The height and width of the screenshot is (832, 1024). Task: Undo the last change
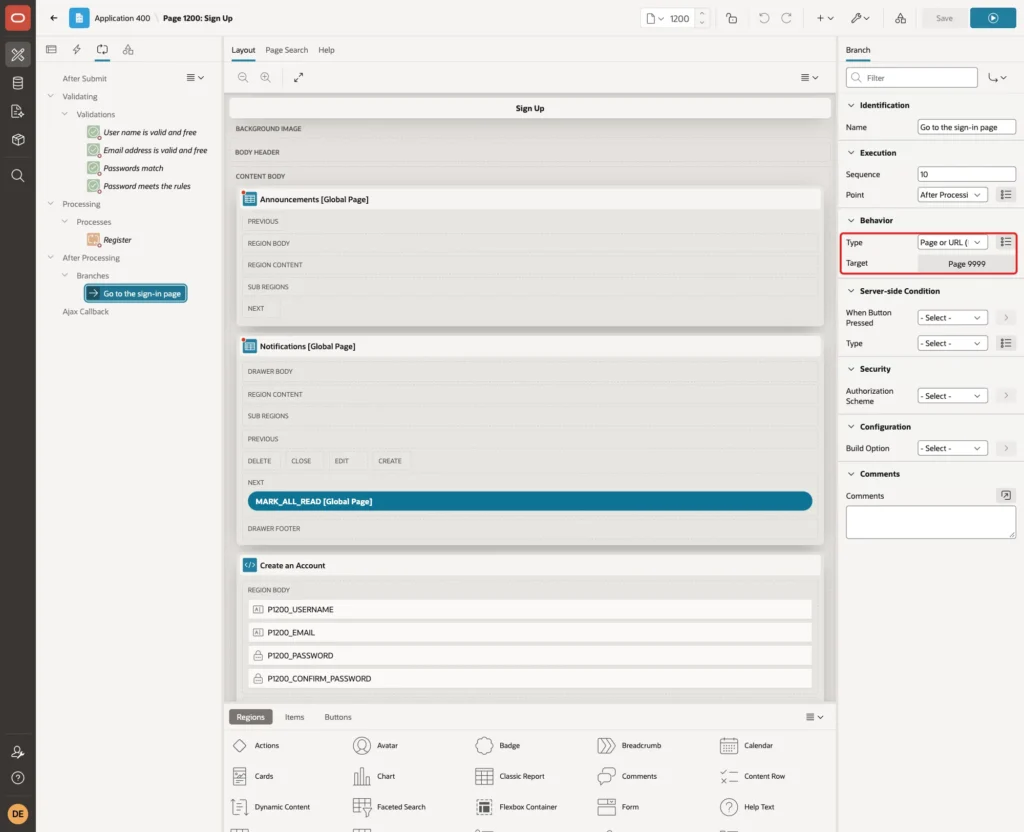[x=763, y=18]
